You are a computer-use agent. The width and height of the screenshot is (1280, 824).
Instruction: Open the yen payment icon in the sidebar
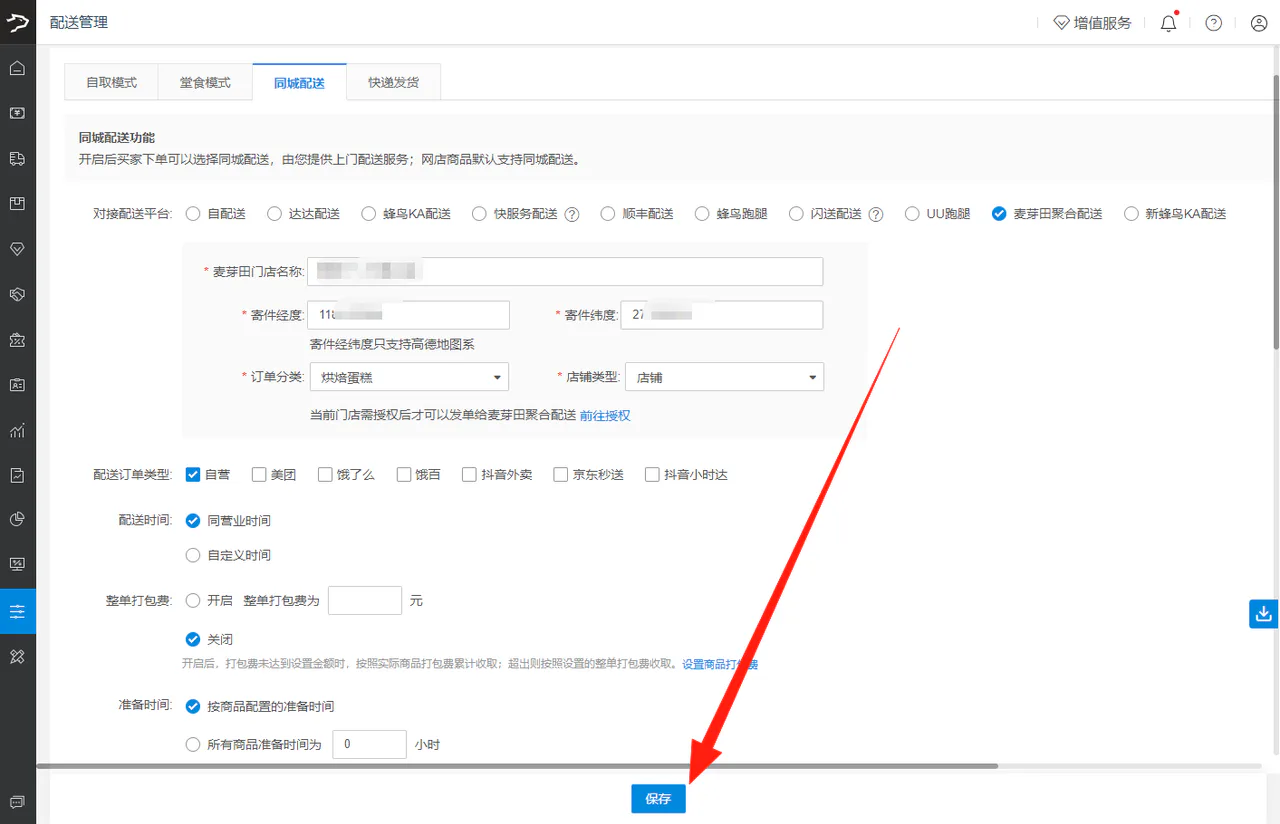17,114
